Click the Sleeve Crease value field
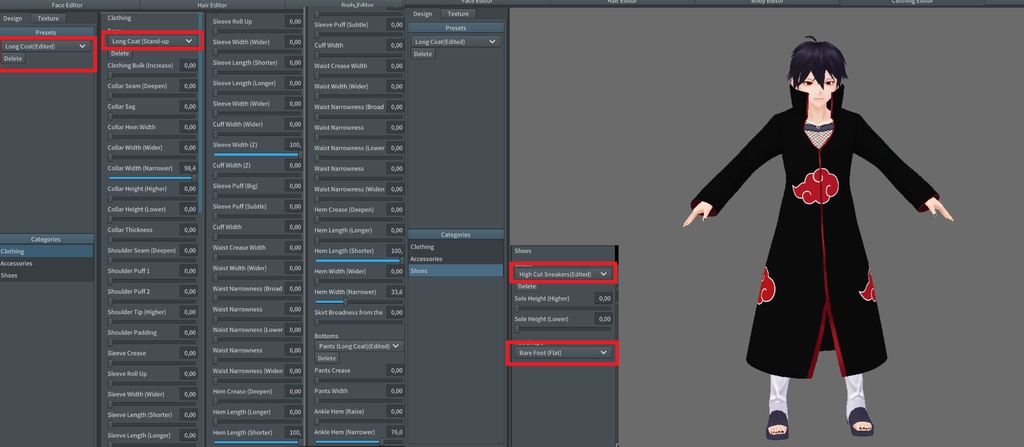Image resolution: width=1024 pixels, height=447 pixels. [x=187, y=353]
